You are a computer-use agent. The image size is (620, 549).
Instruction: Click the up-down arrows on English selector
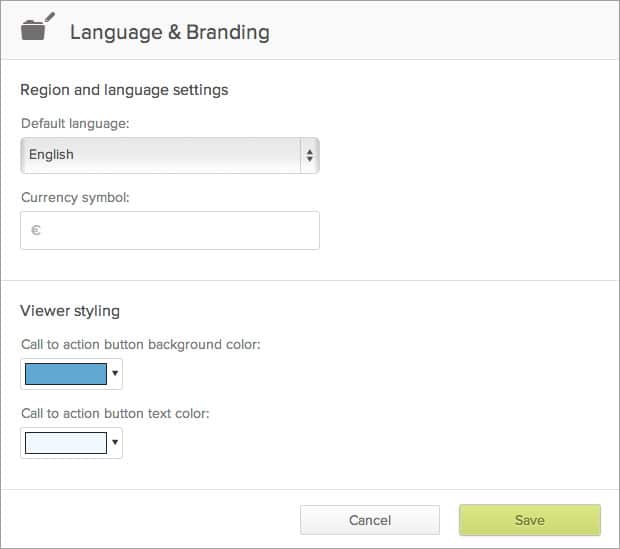[309, 156]
